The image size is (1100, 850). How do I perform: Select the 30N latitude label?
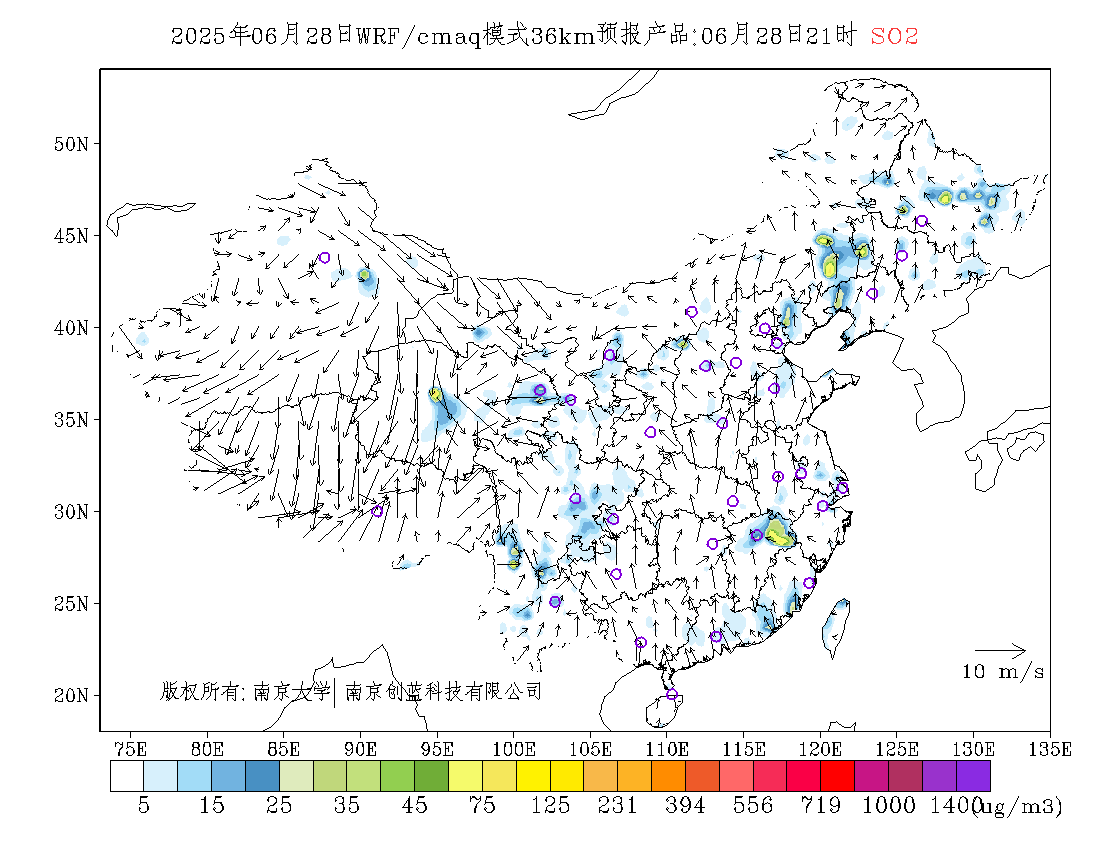[x=72, y=512]
